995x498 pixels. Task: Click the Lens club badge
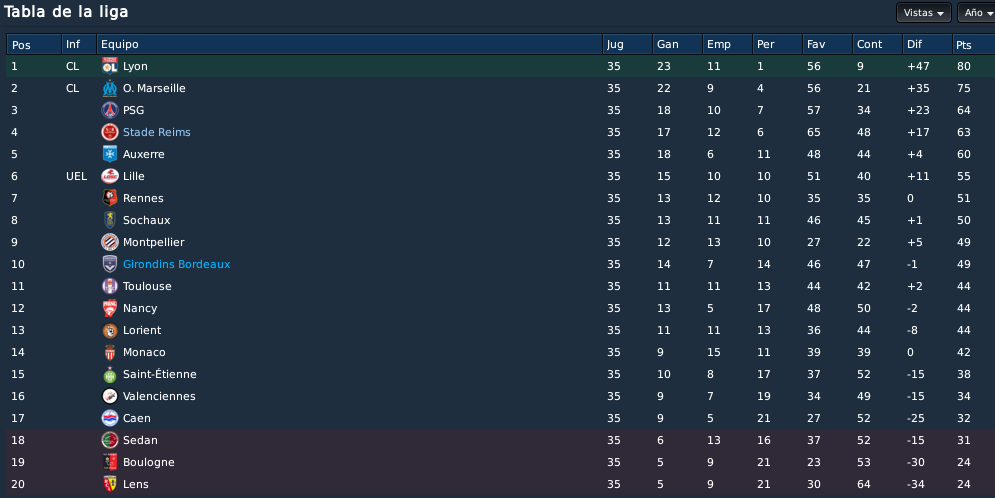[110, 484]
